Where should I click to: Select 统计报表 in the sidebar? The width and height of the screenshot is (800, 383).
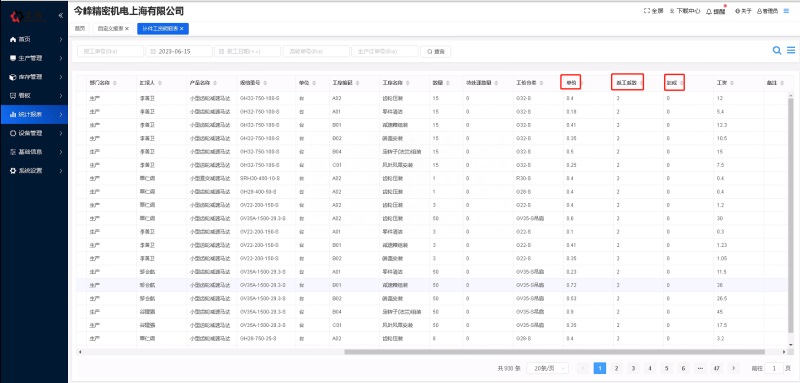point(34,114)
